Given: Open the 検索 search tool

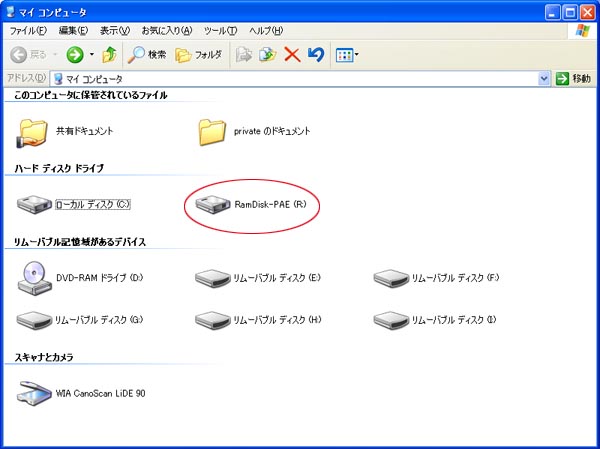Looking at the screenshot, I should (147, 54).
